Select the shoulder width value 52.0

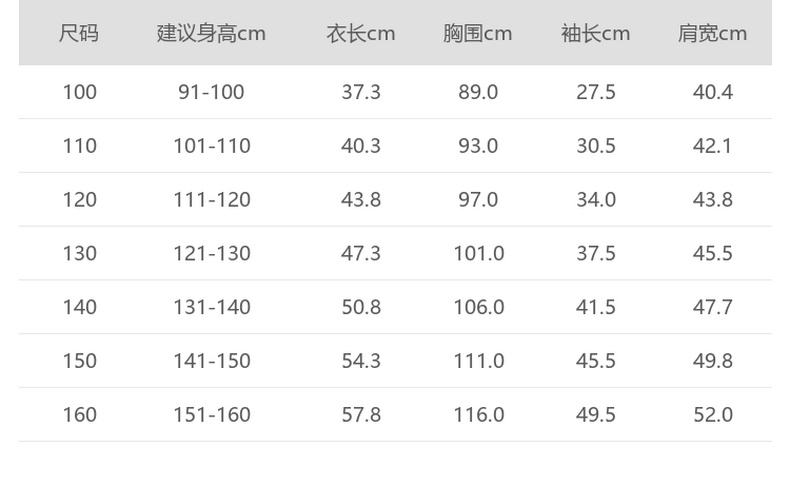[x=712, y=414]
